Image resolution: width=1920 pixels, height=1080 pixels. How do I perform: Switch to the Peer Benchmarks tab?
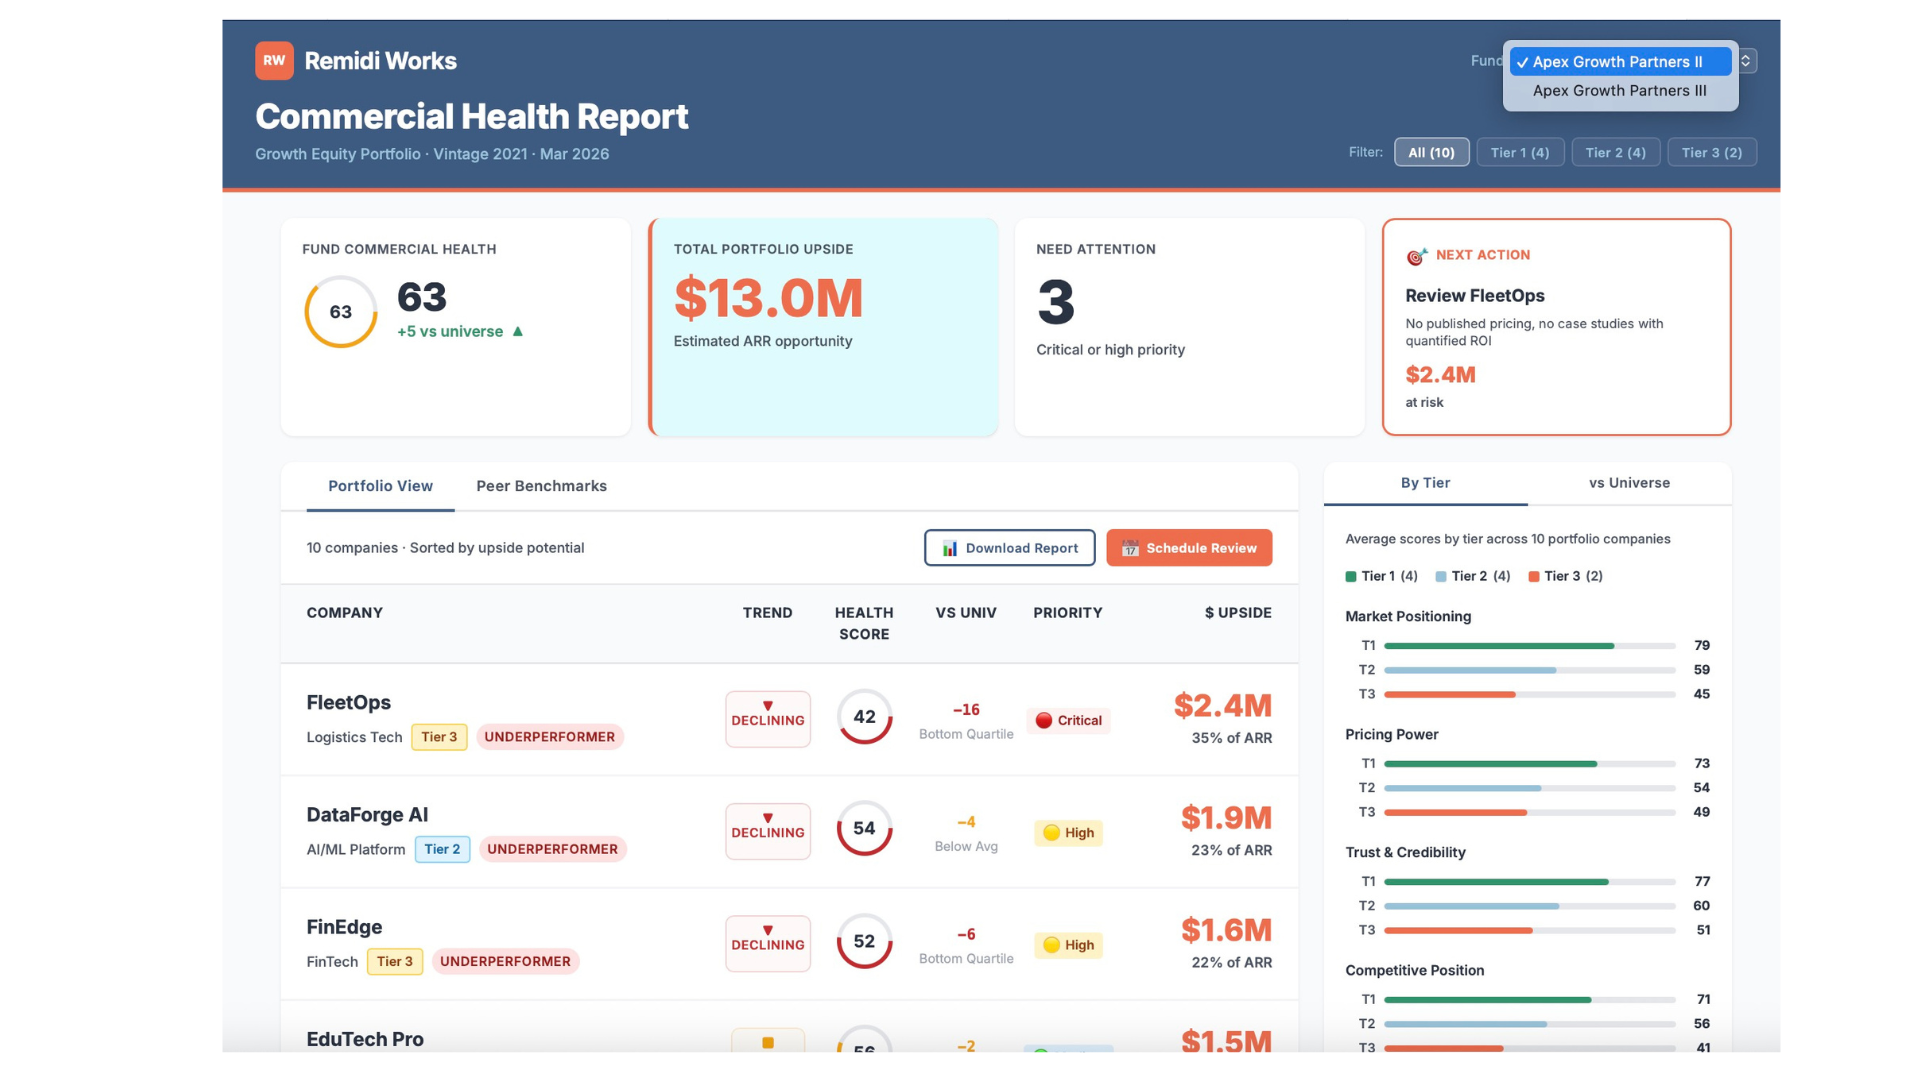[x=541, y=486]
